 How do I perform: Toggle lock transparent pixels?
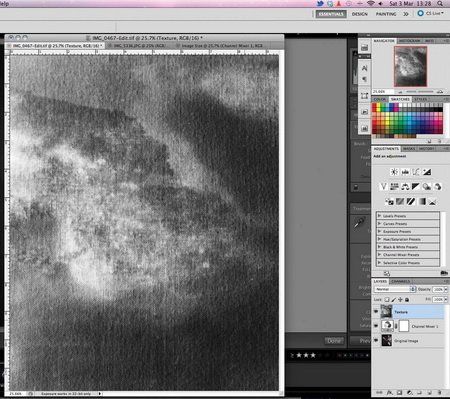tap(387, 300)
